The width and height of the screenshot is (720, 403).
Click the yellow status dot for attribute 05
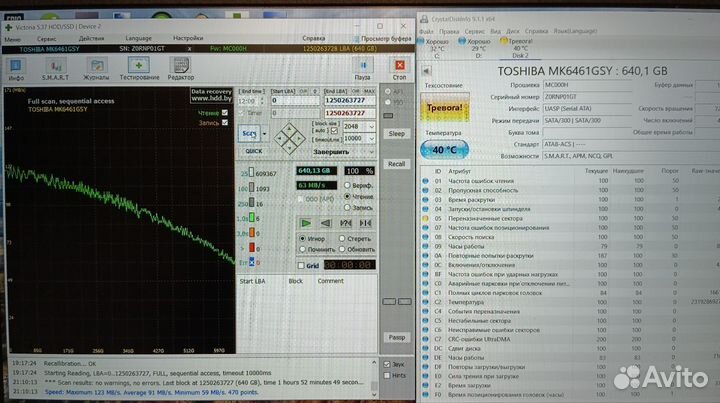point(425,218)
